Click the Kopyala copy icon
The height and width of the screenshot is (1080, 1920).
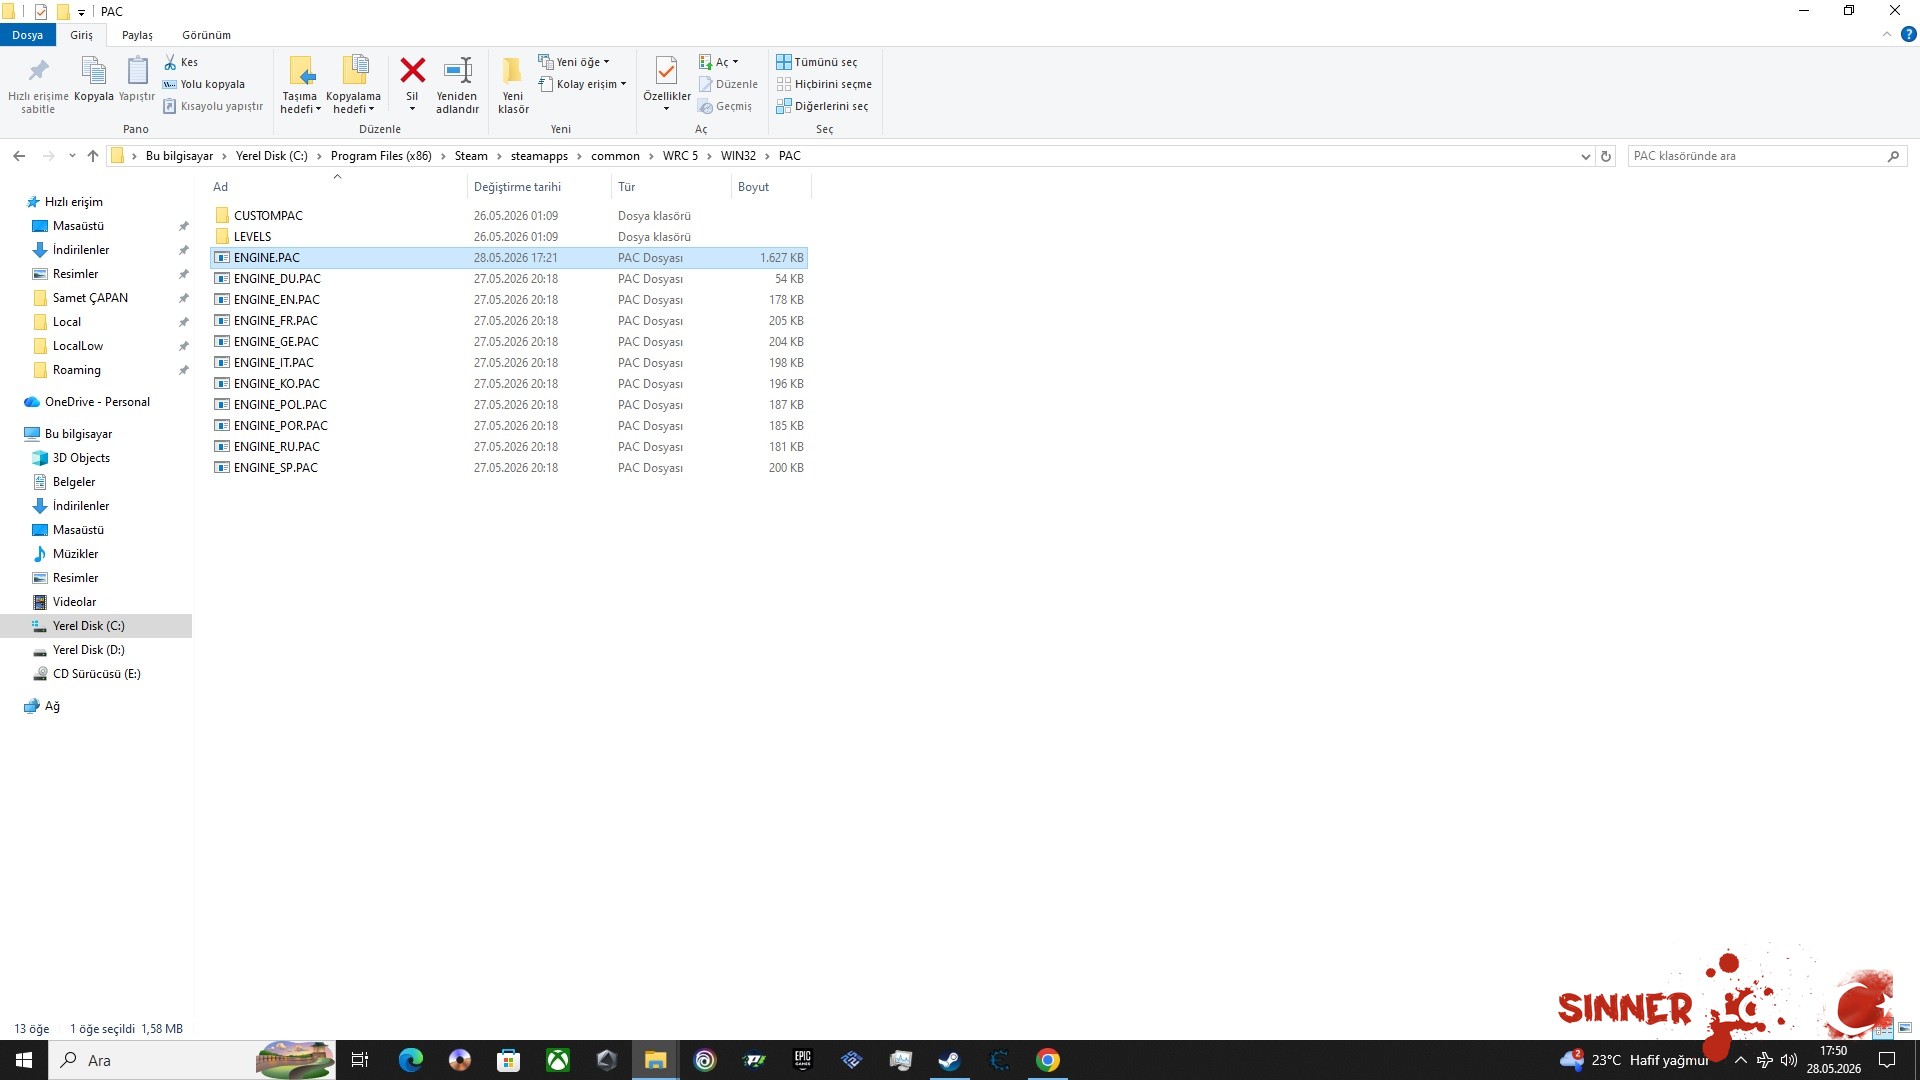[x=93, y=71]
